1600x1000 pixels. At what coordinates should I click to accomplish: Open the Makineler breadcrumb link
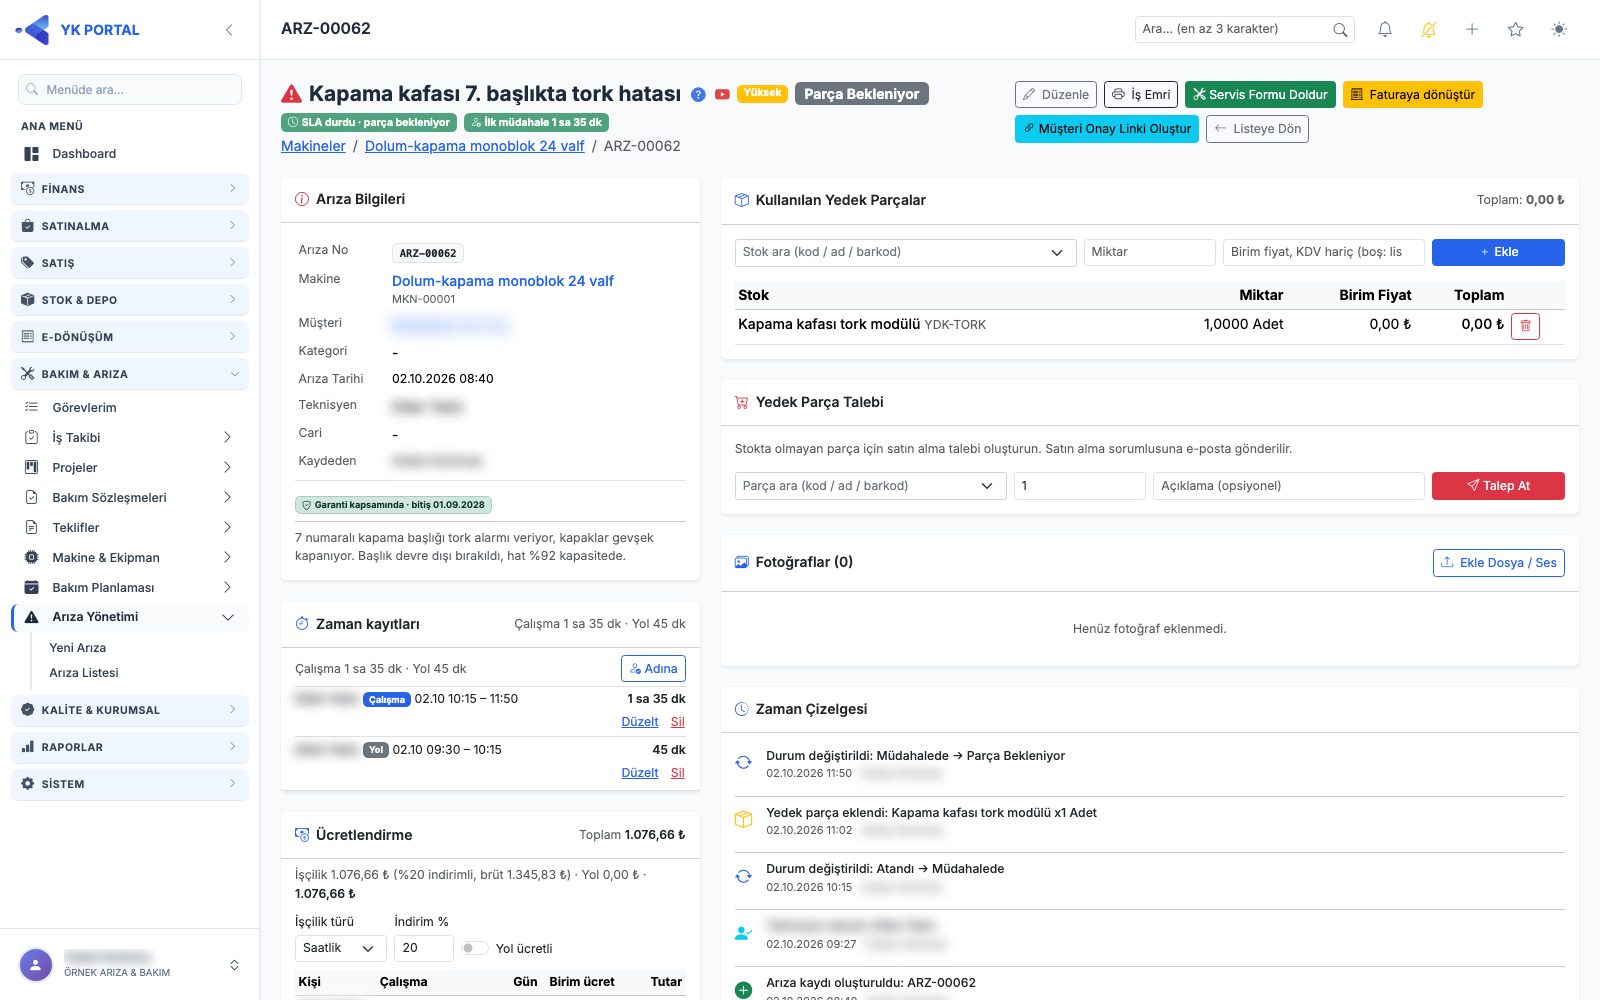pos(313,146)
